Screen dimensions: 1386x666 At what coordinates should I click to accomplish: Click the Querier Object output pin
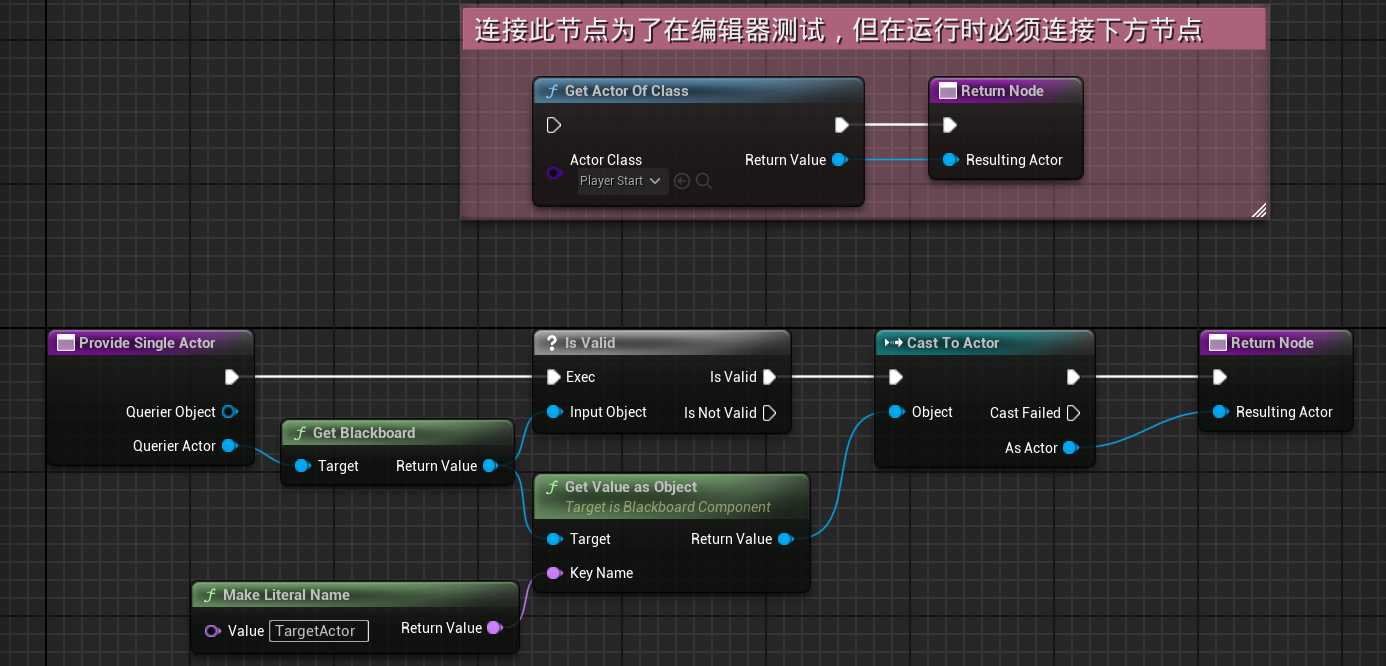[229, 412]
